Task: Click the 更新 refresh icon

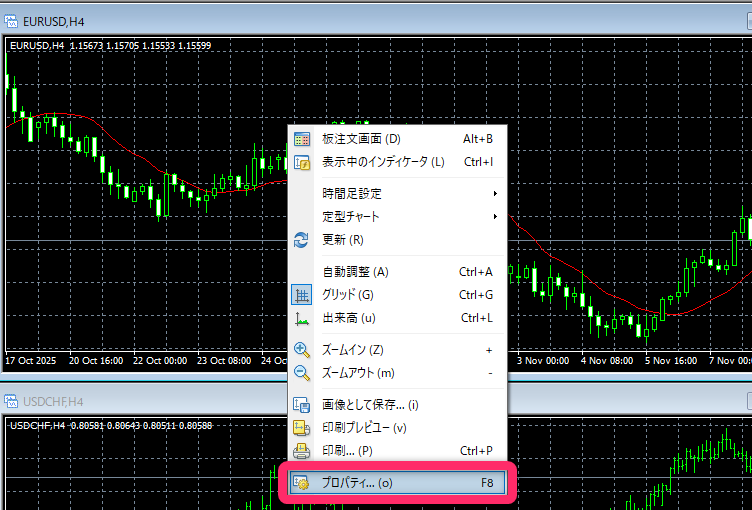Action: pyautogui.click(x=302, y=240)
